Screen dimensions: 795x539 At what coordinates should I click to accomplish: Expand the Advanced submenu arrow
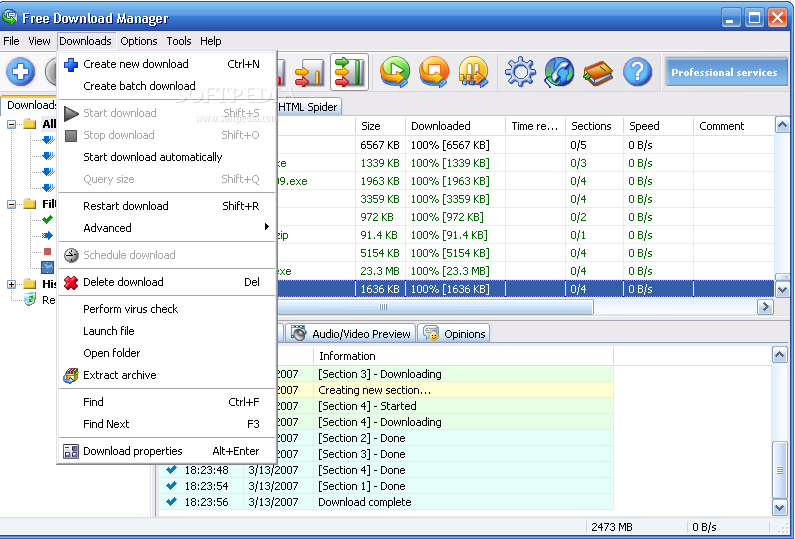267,227
